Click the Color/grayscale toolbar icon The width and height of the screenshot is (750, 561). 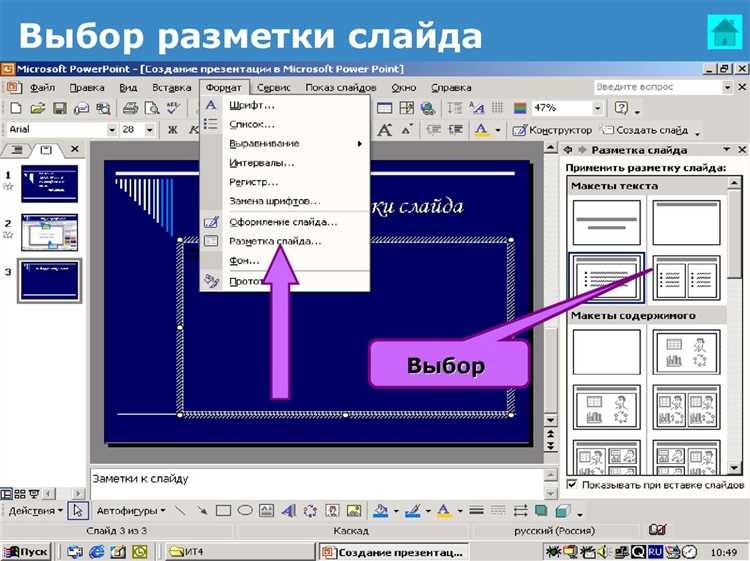point(520,108)
